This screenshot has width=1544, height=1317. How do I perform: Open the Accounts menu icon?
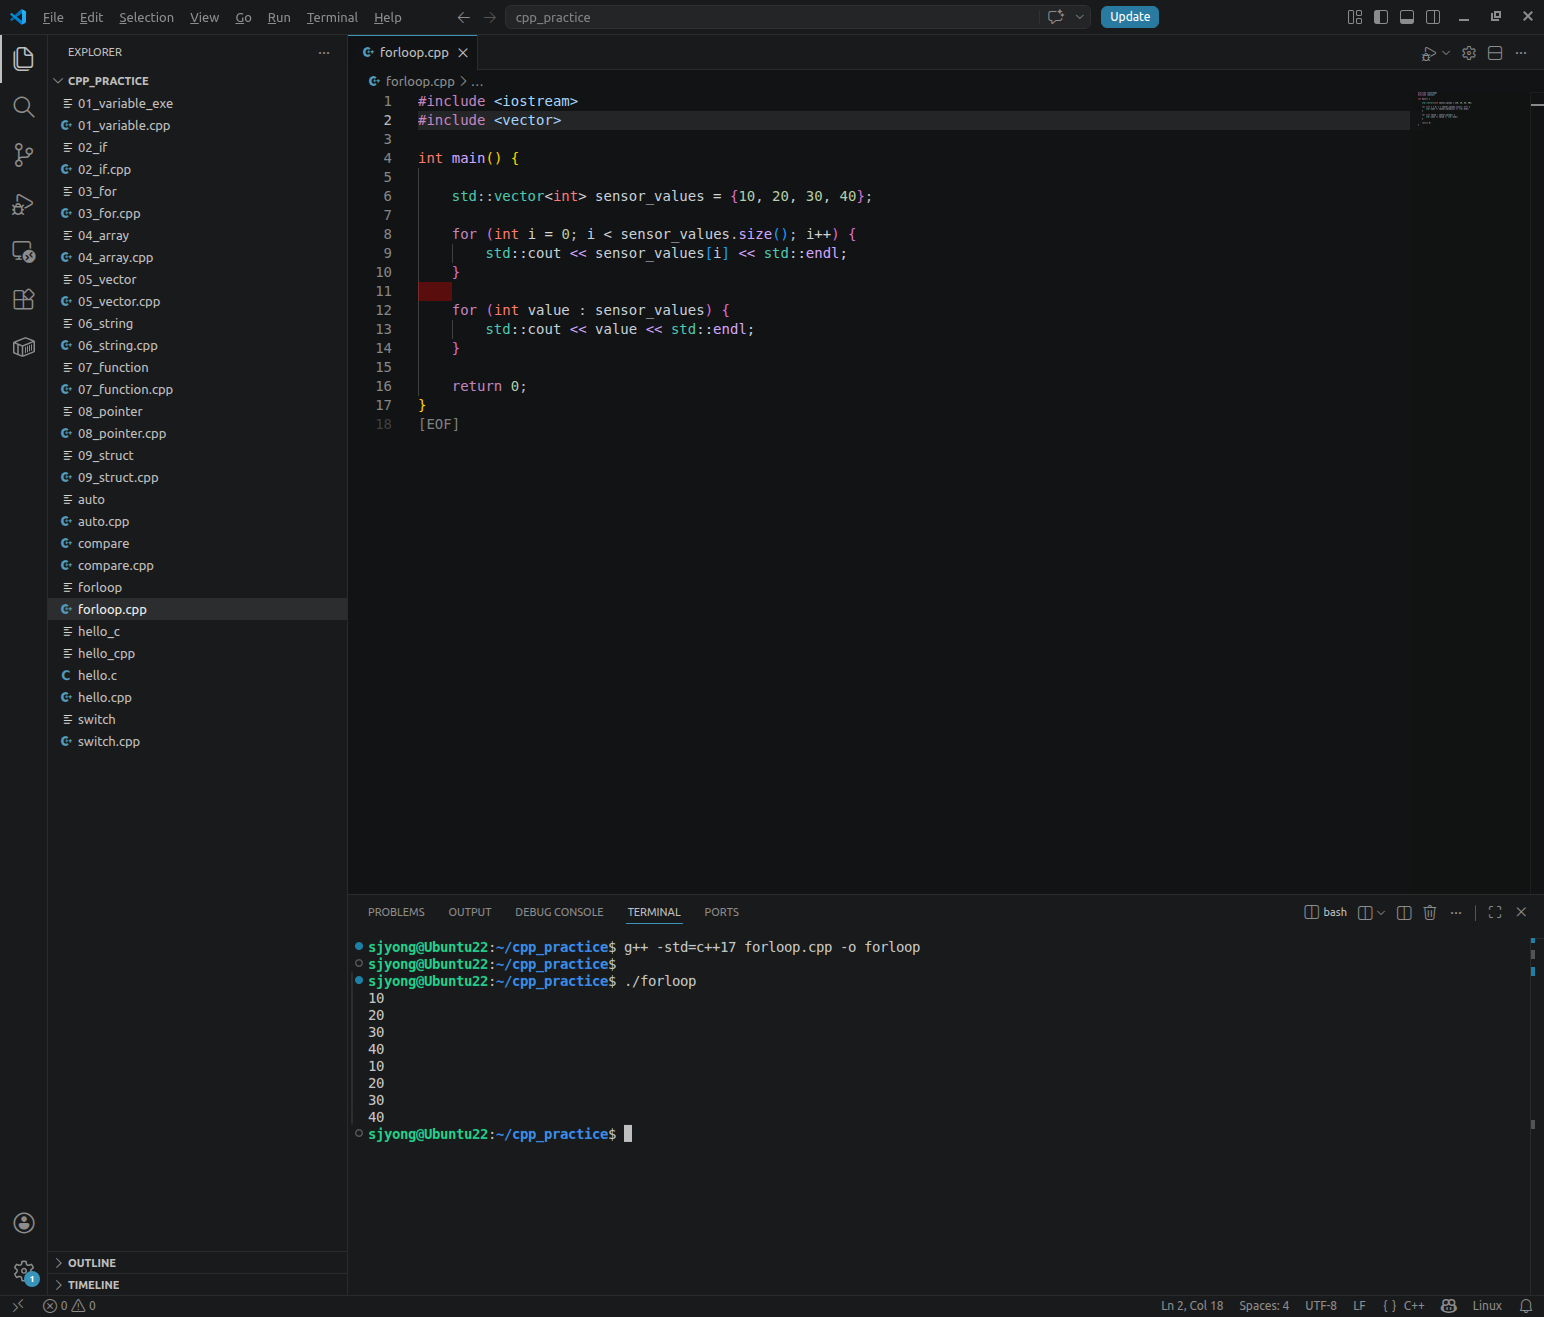[x=24, y=1223]
